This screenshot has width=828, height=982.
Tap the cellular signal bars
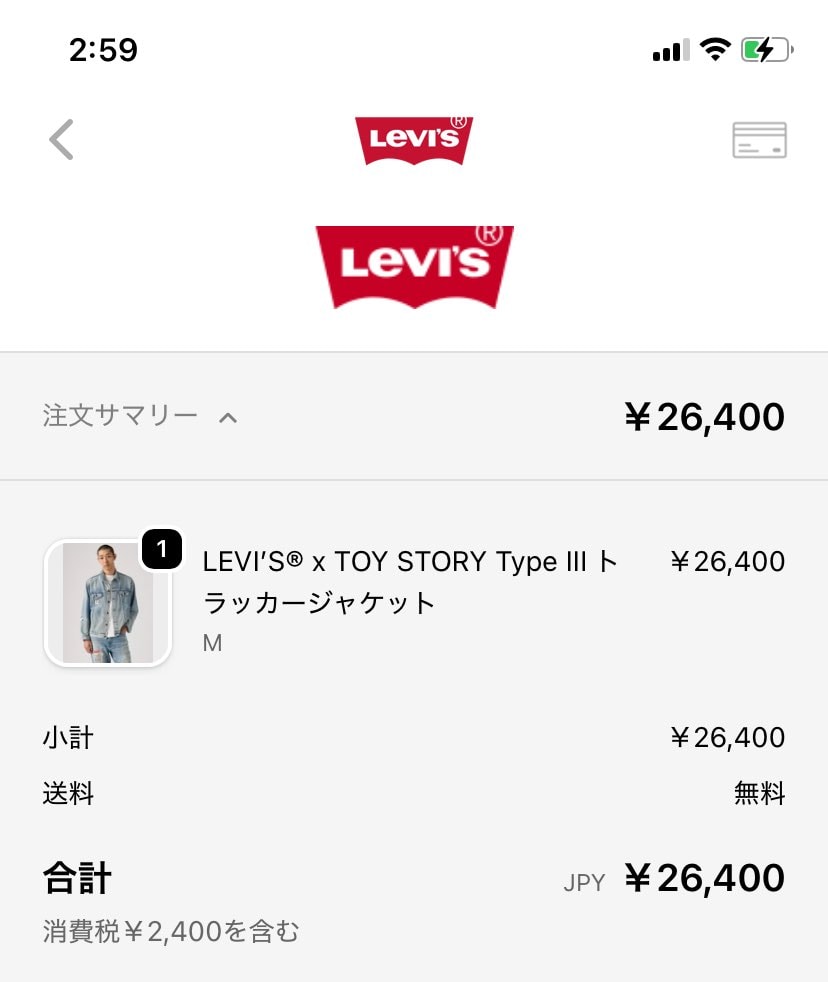click(670, 50)
